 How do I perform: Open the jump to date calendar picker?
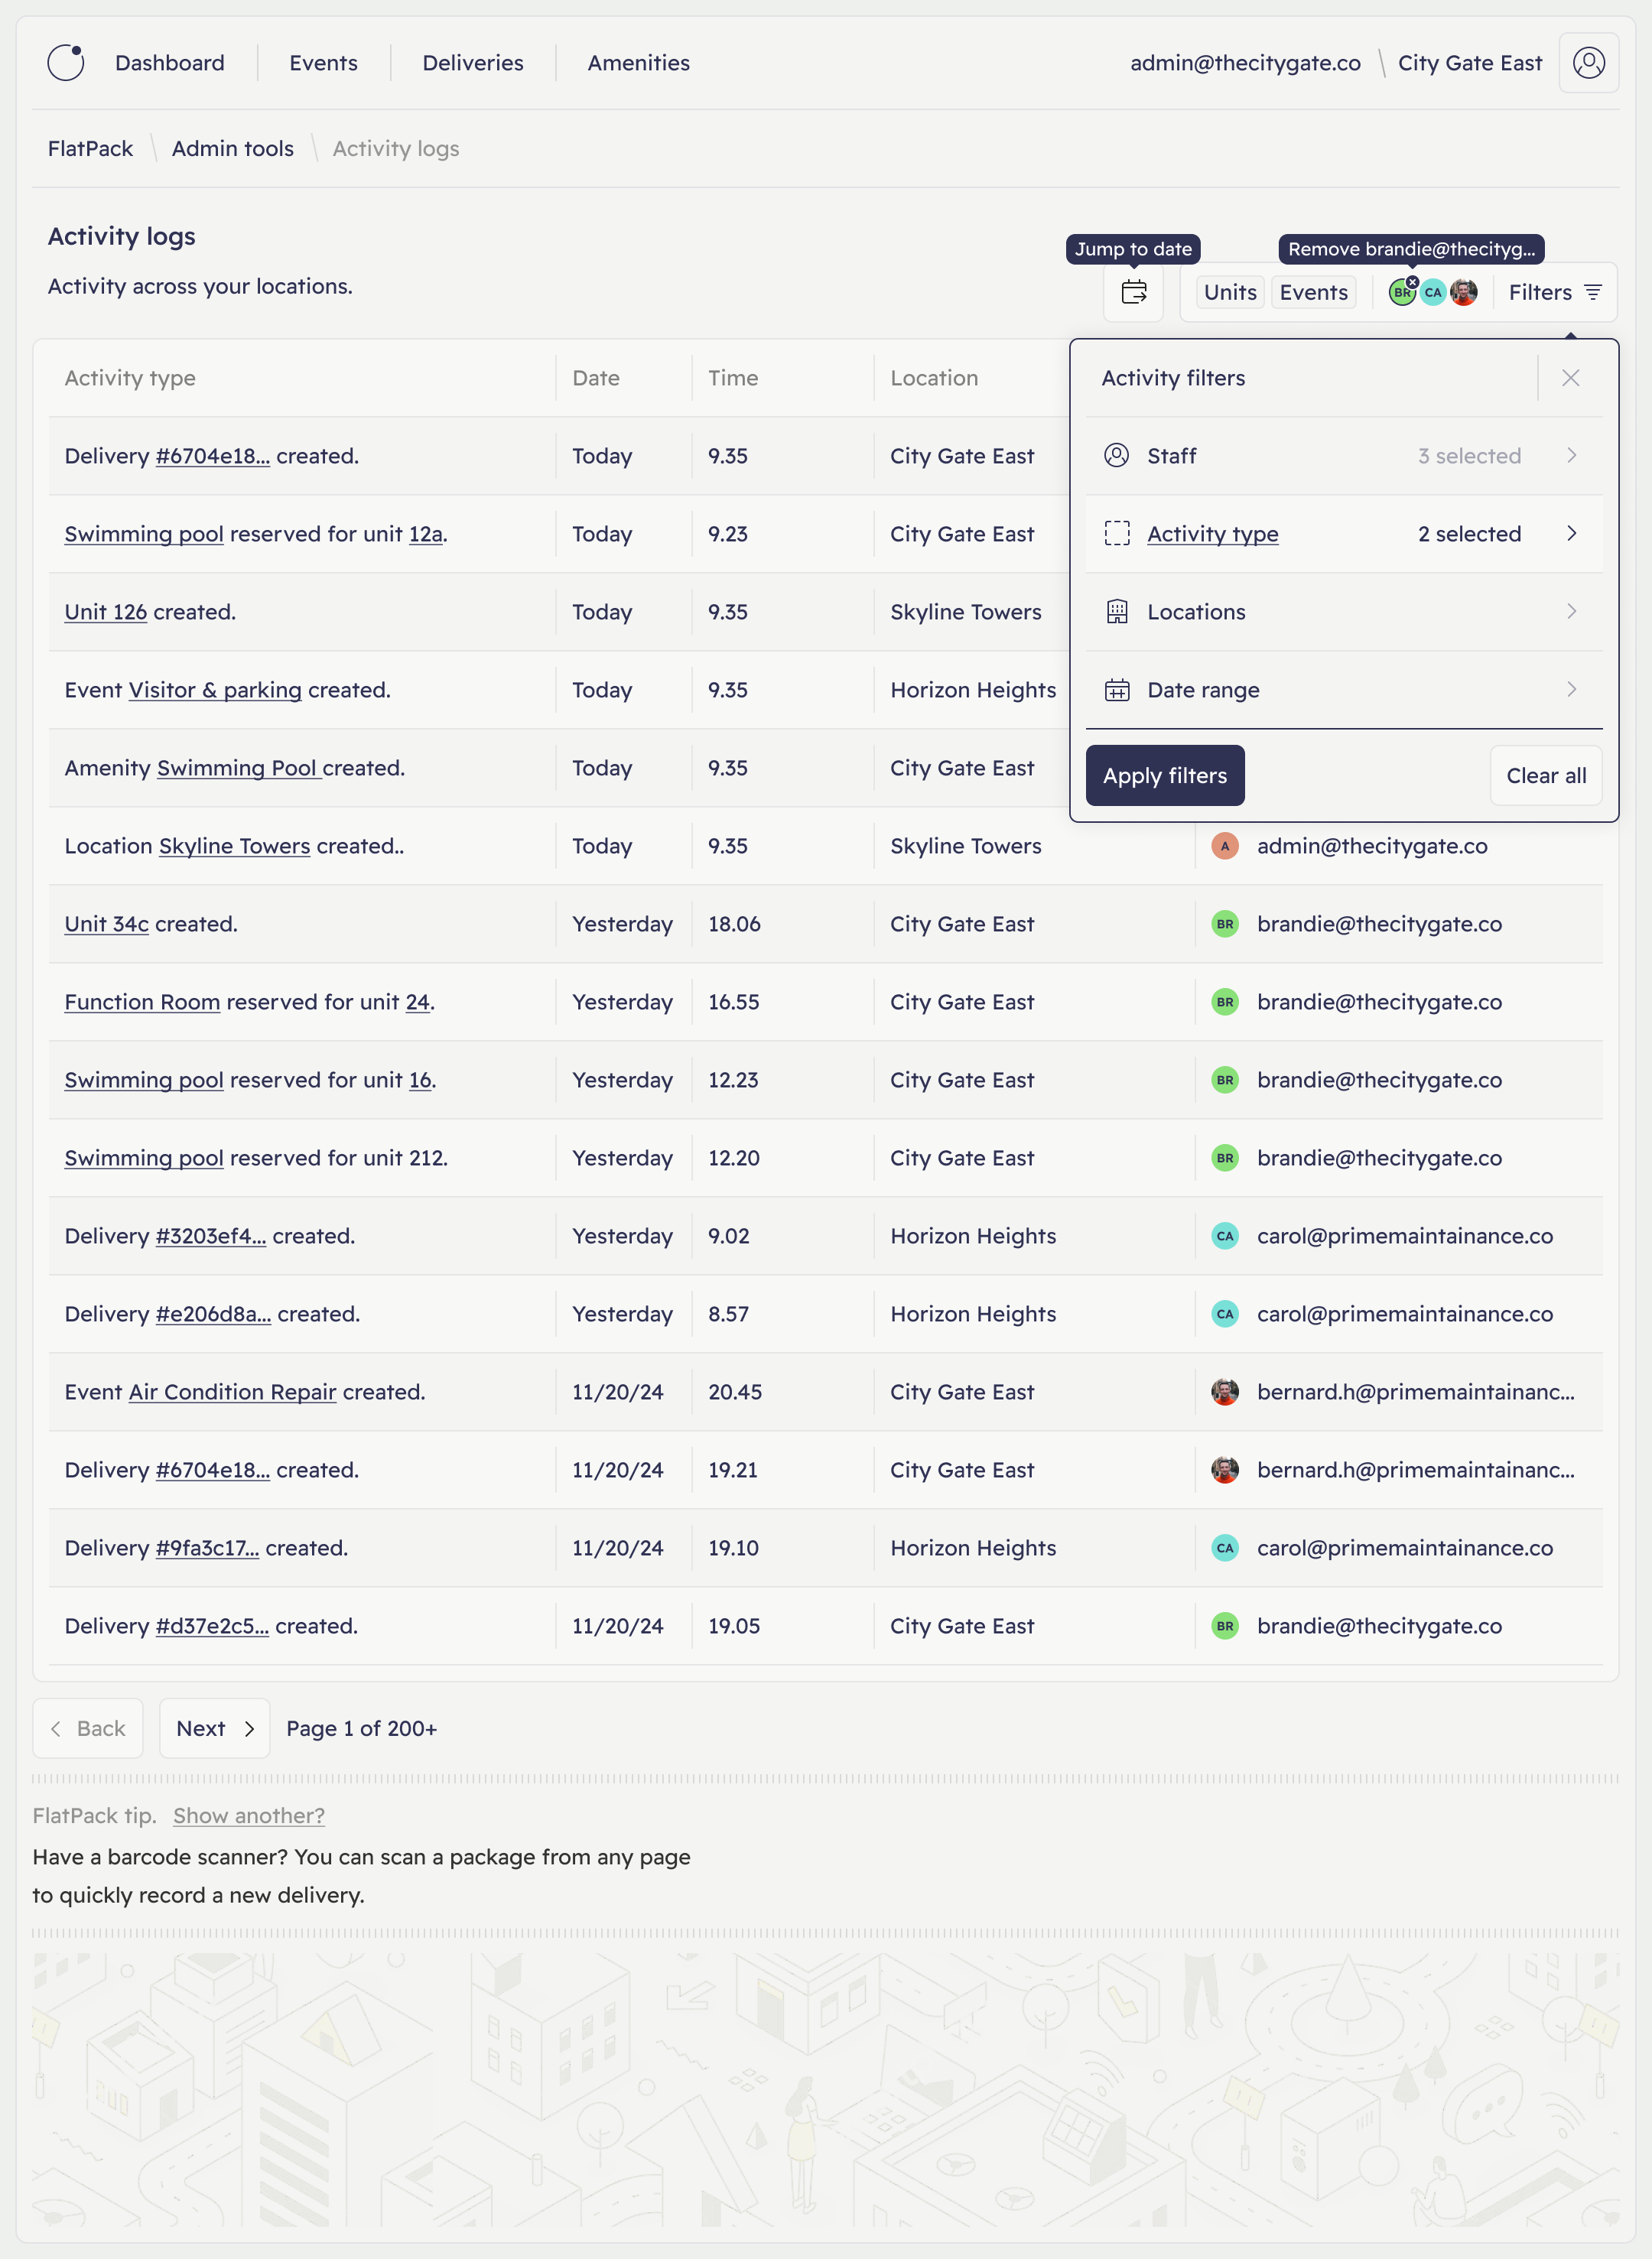point(1133,293)
